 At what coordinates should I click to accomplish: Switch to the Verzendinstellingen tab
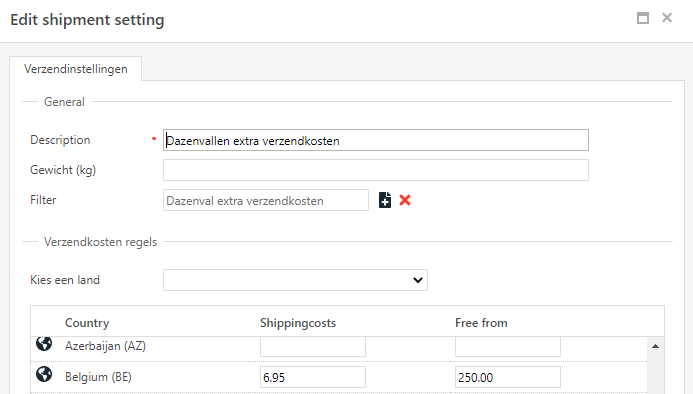(76, 69)
